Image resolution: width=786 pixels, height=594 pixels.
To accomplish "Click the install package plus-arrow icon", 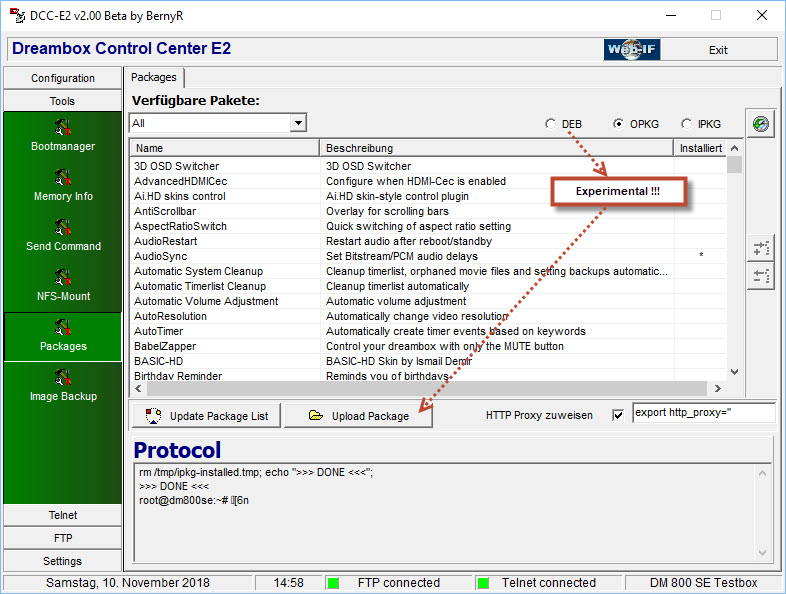I will pyautogui.click(x=761, y=249).
